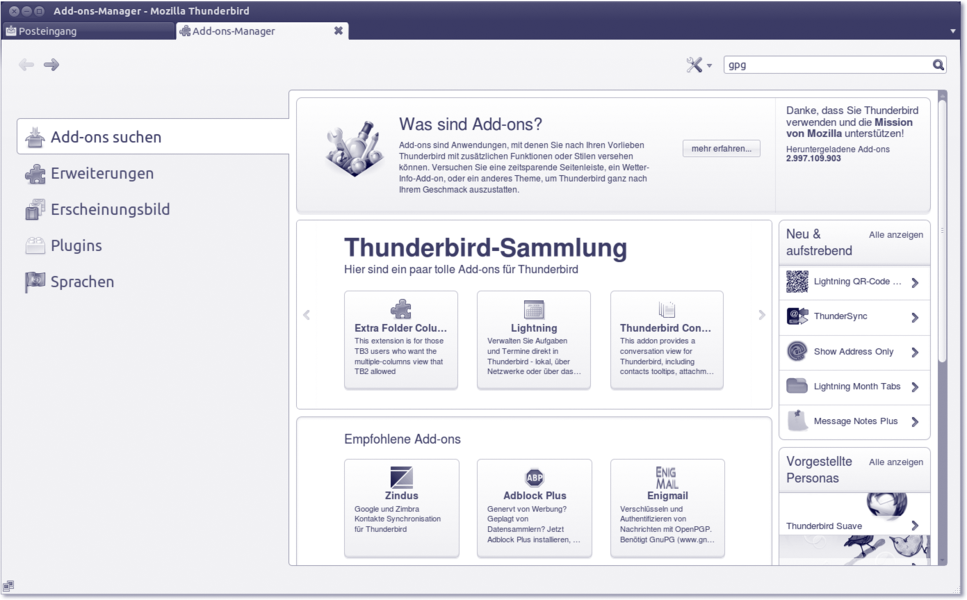This screenshot has height=600, width=967.
Task: Click the Zindus add-on icon
Action: [x=401, y=477]
